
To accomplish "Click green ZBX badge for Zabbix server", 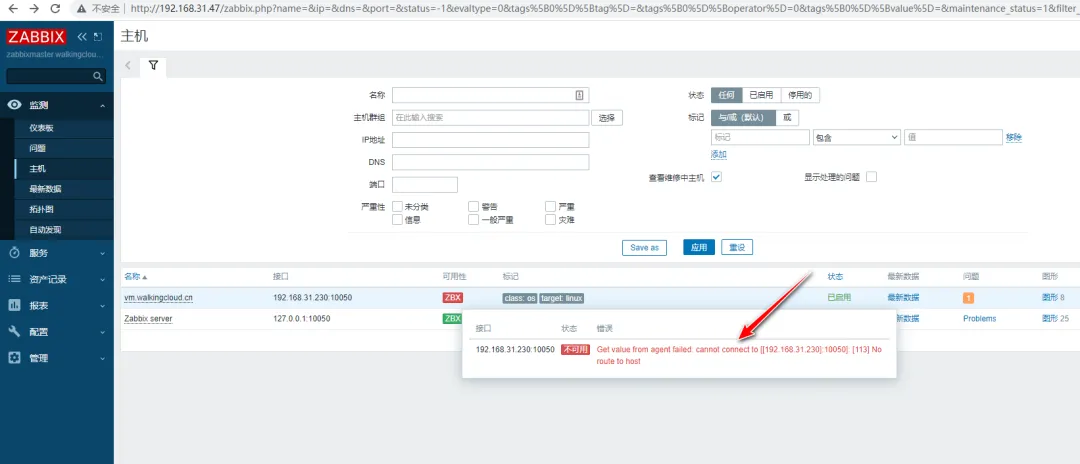I will [x=452, y=318].
